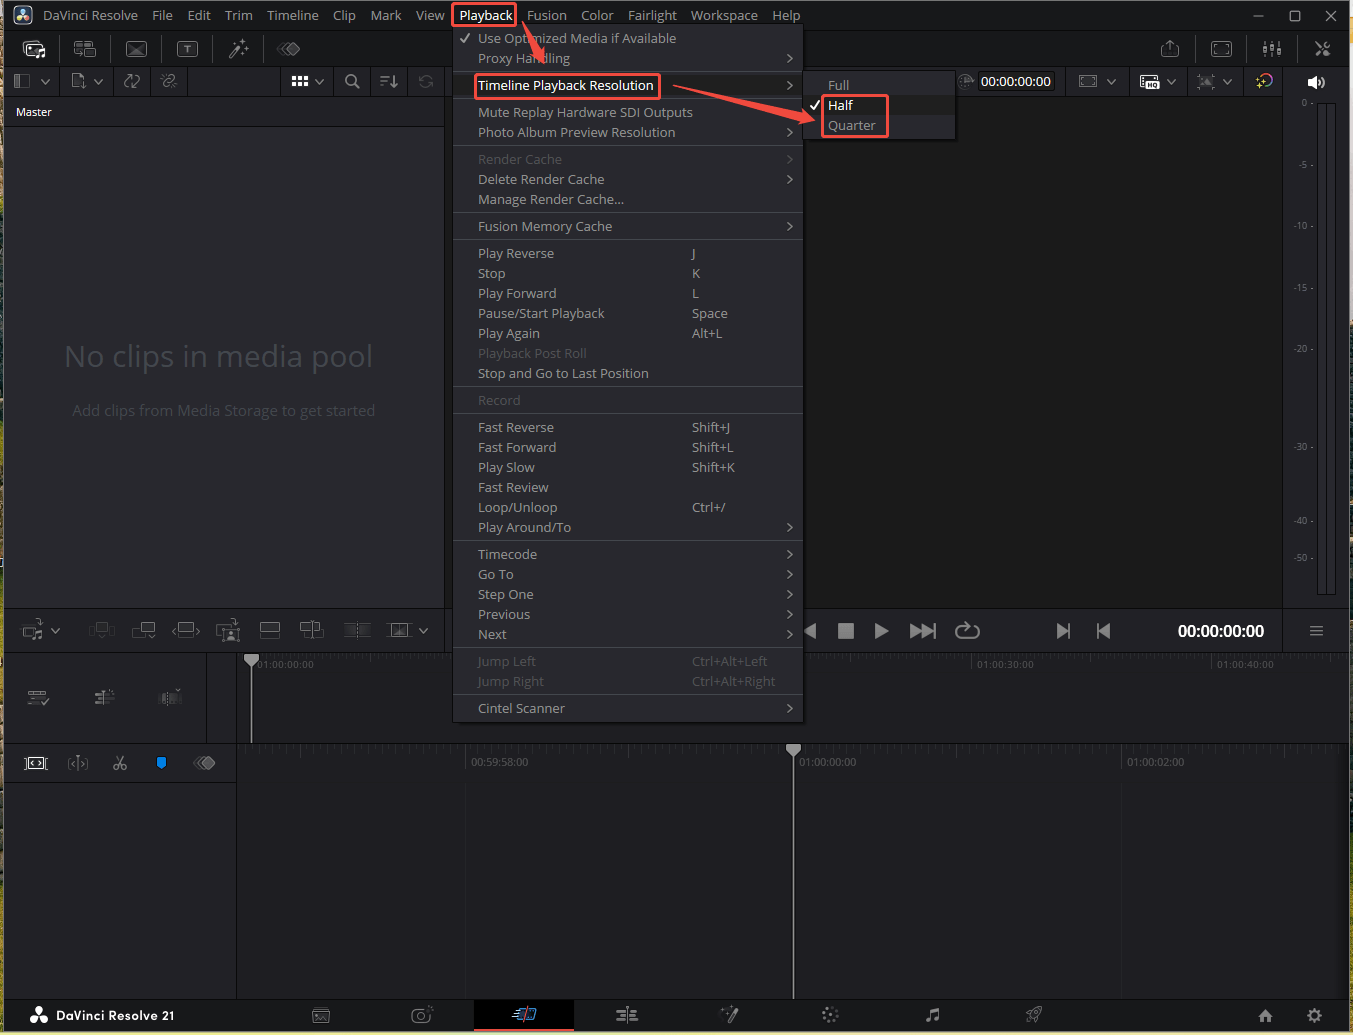Open the Sync Bin icon
The height and width of the screenshot is (1035, 1353).
(x=85, y=49)
